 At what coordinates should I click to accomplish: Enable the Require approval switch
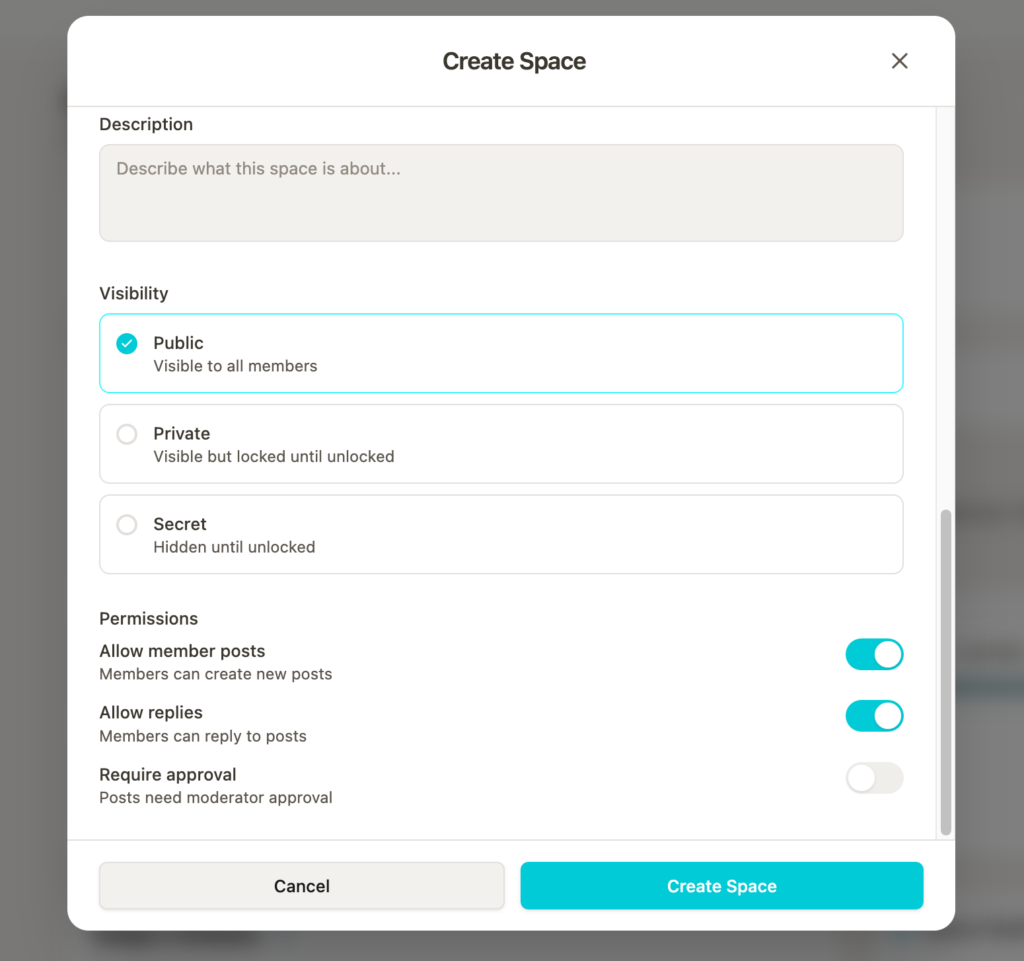click(874, 778)
